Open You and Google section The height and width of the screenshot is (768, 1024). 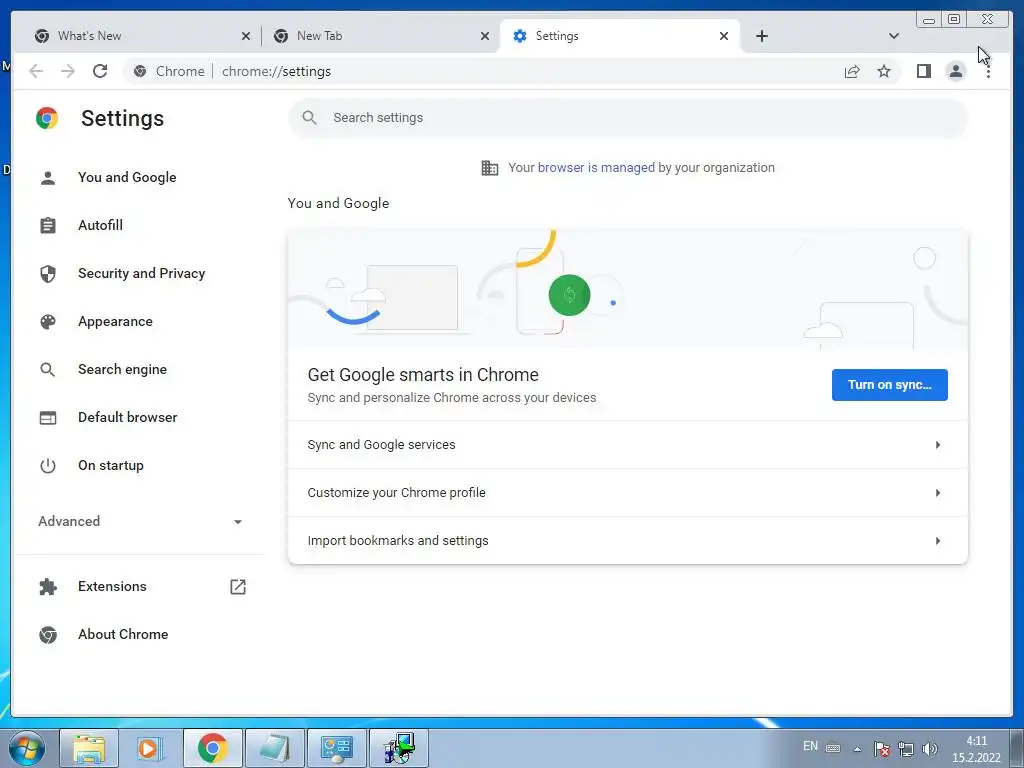click(127, 178)
